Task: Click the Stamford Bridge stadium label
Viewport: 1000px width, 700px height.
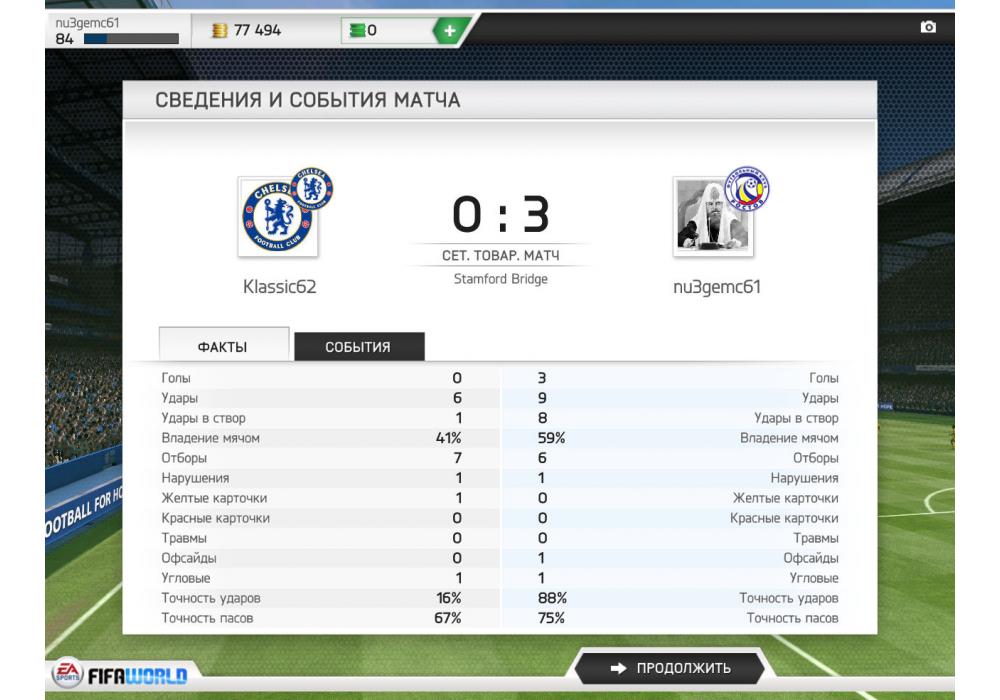Action: (x=501, y=279)
